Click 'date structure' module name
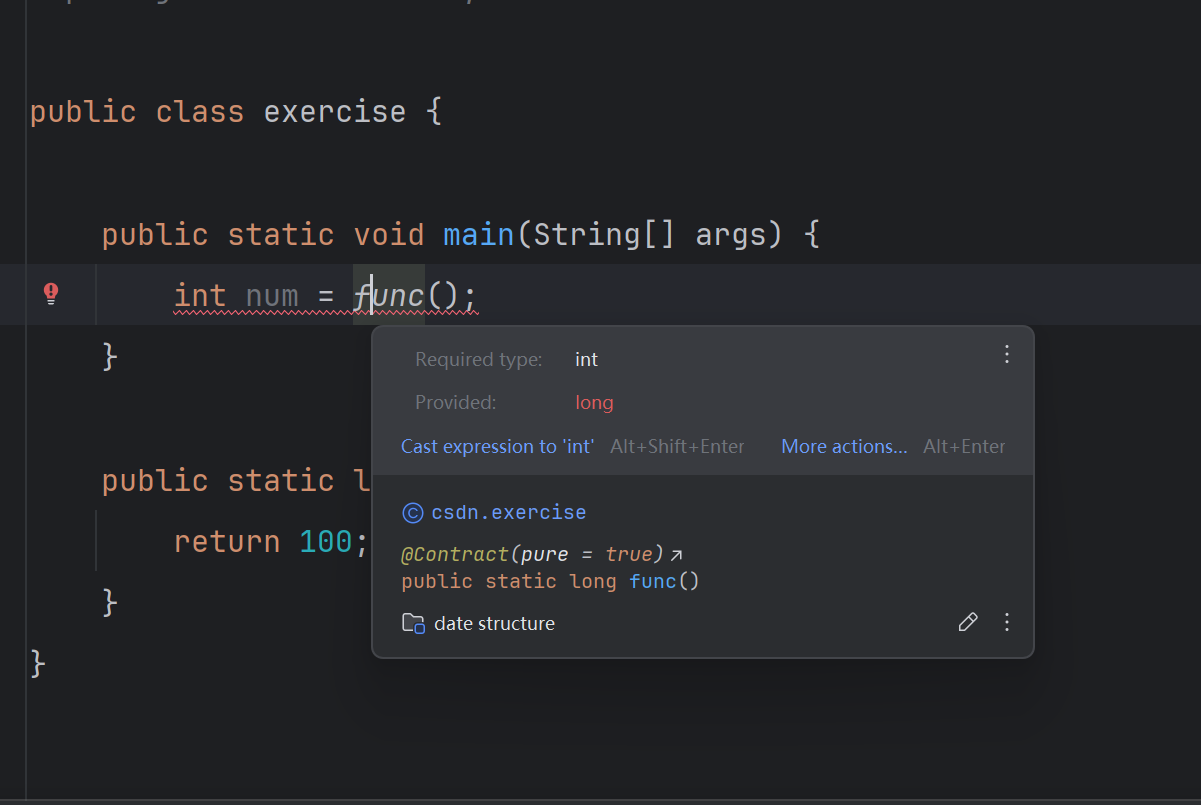The width and height of the screenshot is (1201, 805). 494,623
